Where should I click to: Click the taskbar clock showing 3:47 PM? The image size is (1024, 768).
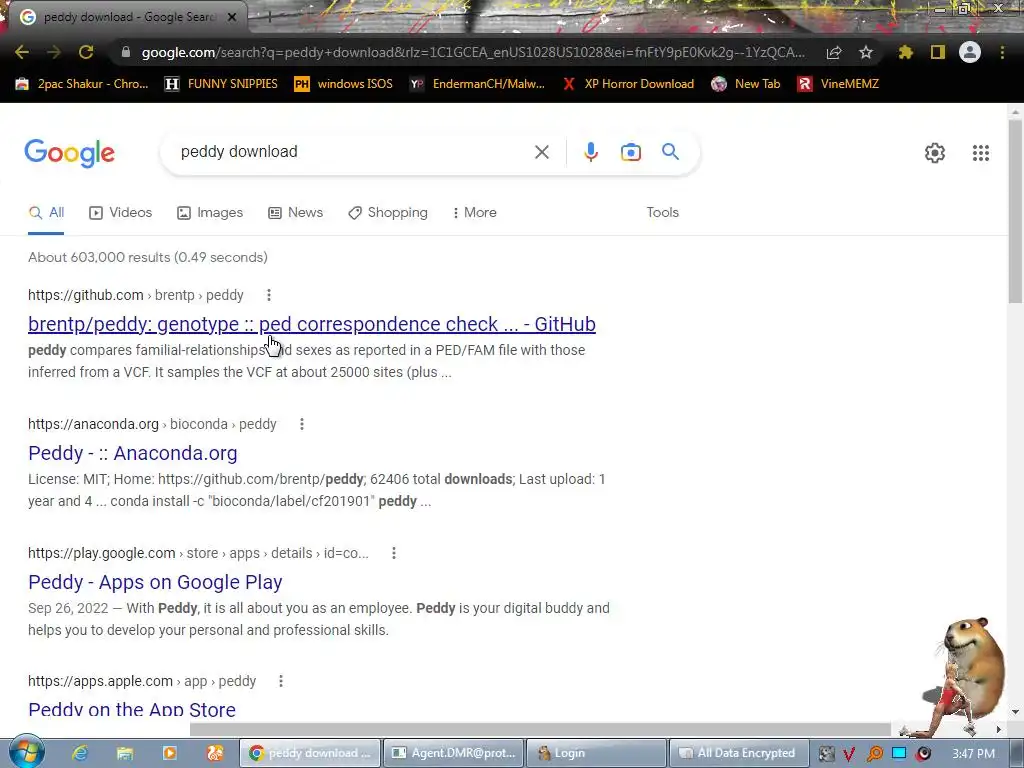coord(973,754)
